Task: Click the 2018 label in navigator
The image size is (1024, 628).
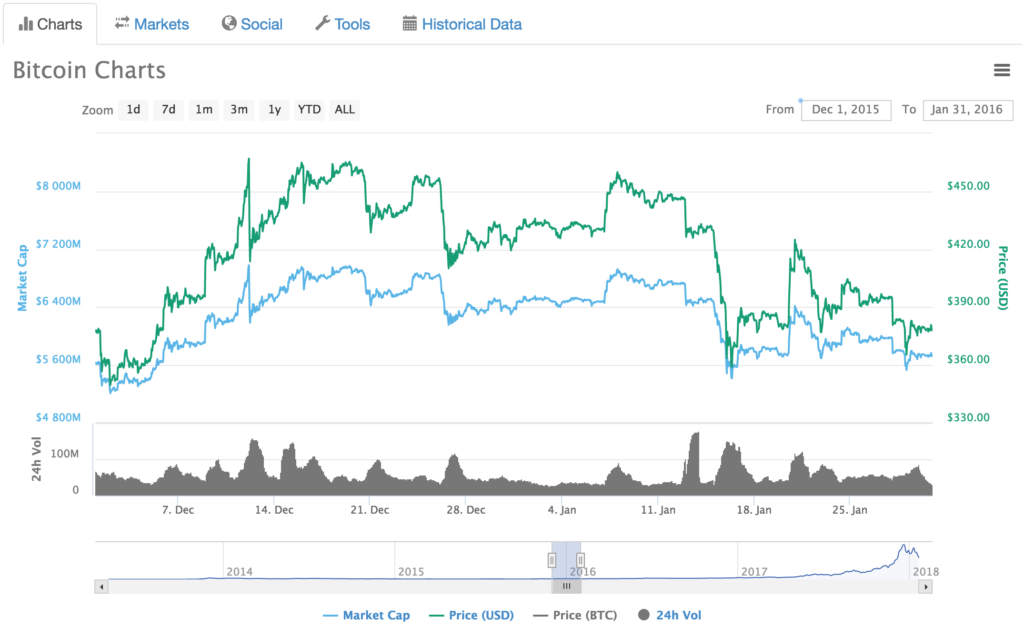Action: point(925,572)
